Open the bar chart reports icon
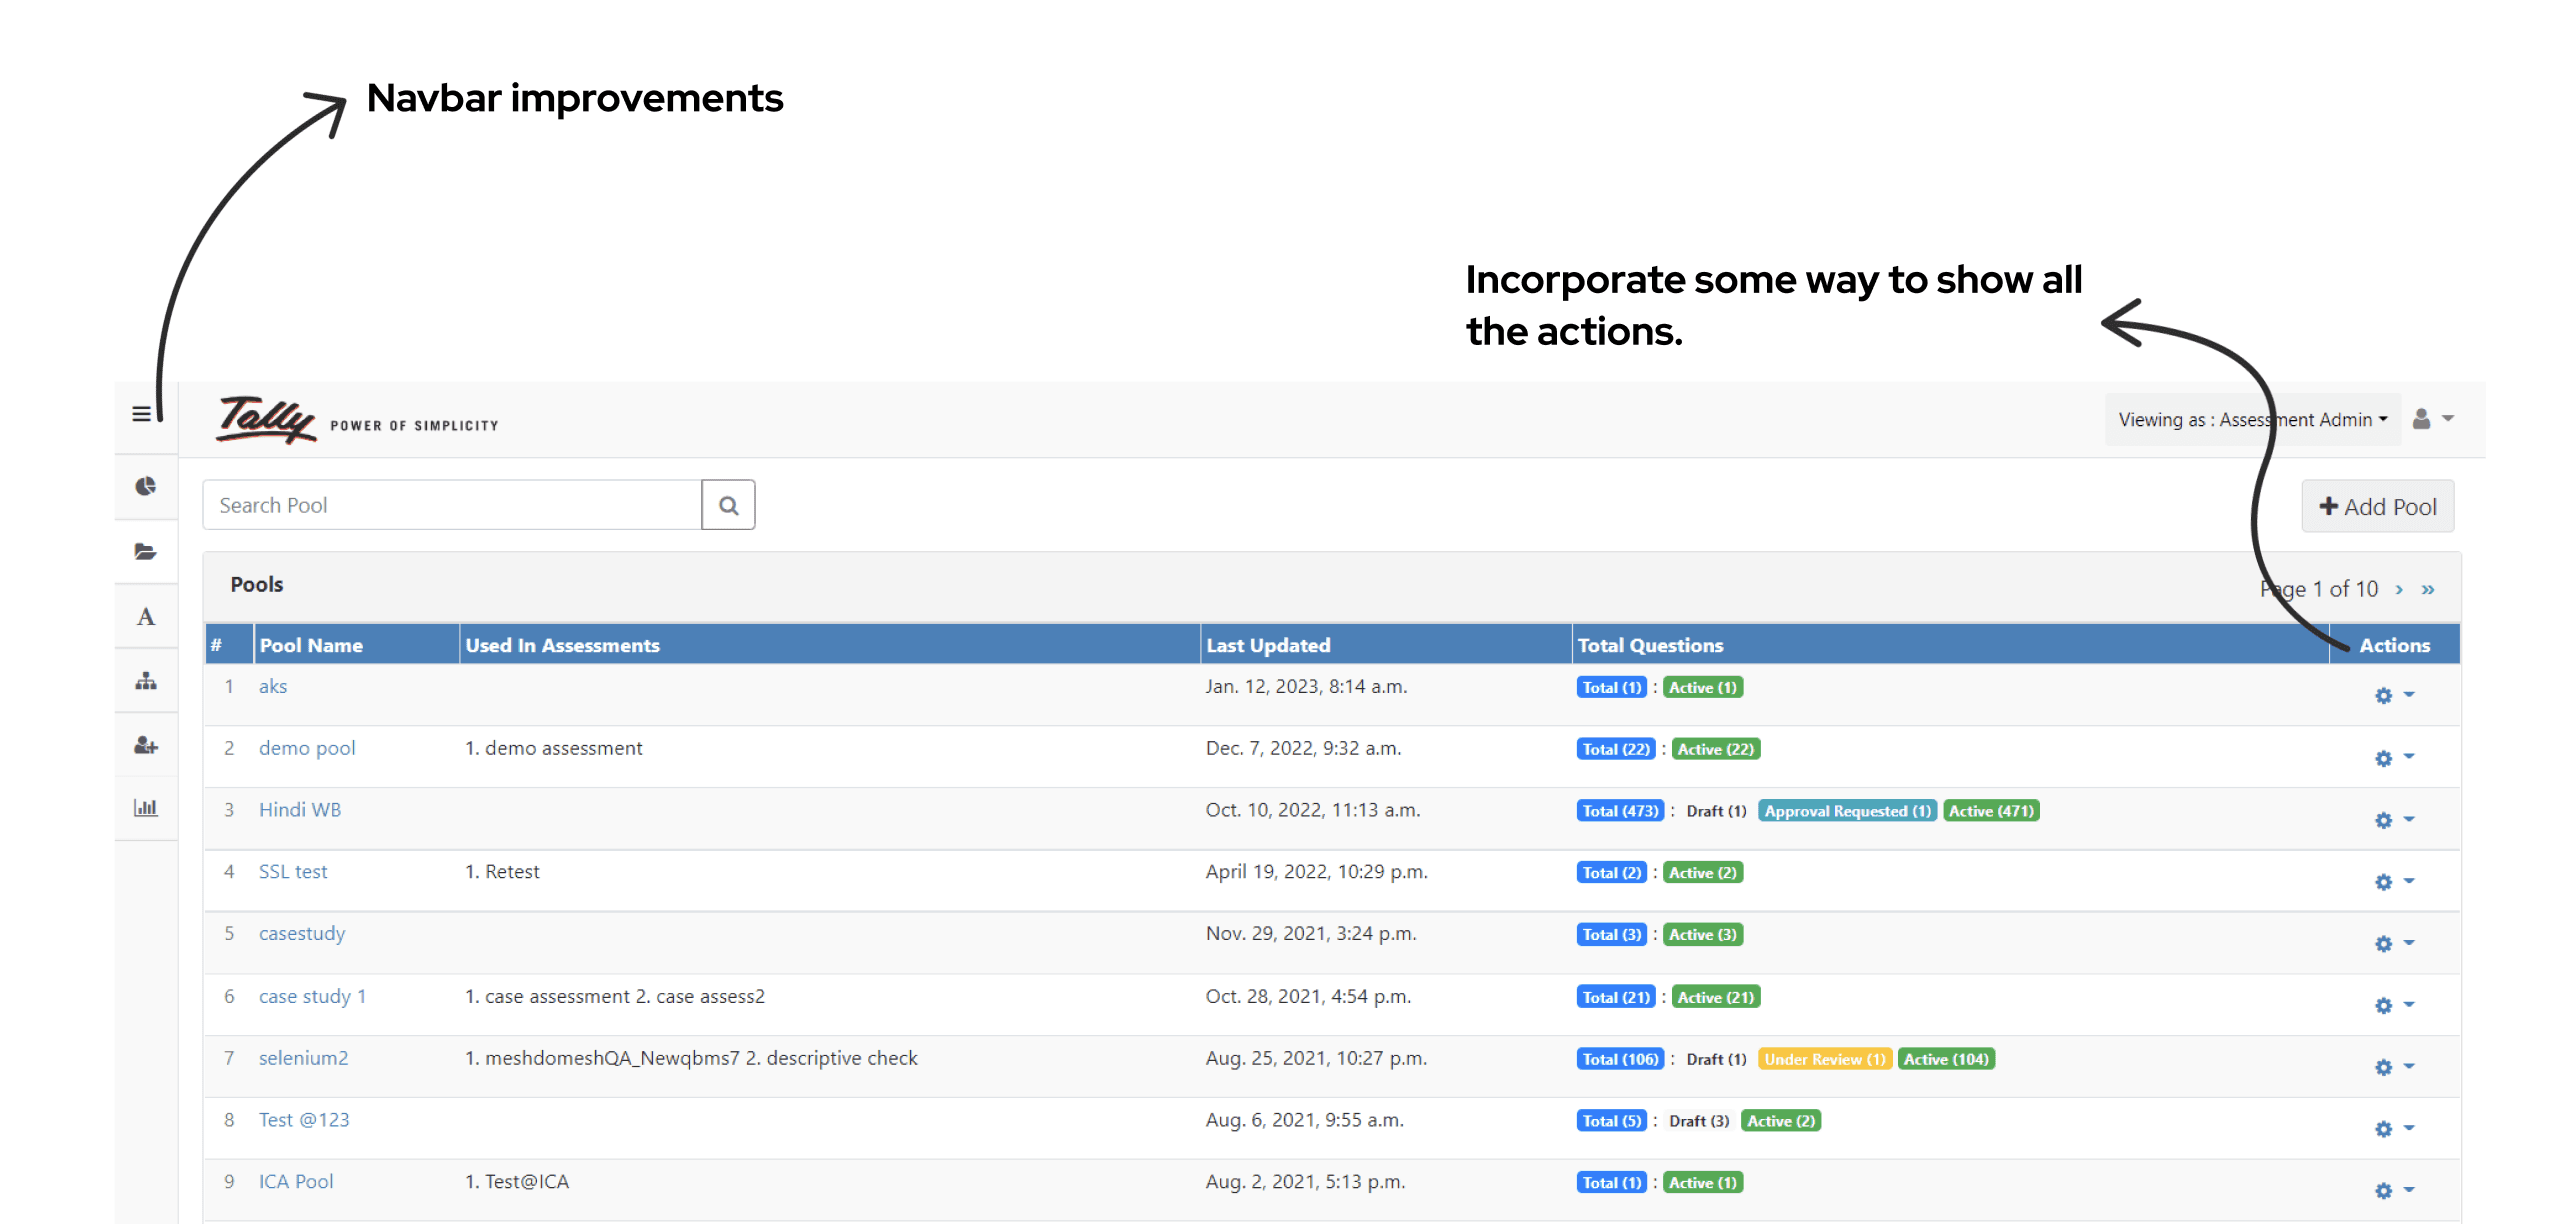This screenshot has width=2566, height=1224. pos(146,808)
